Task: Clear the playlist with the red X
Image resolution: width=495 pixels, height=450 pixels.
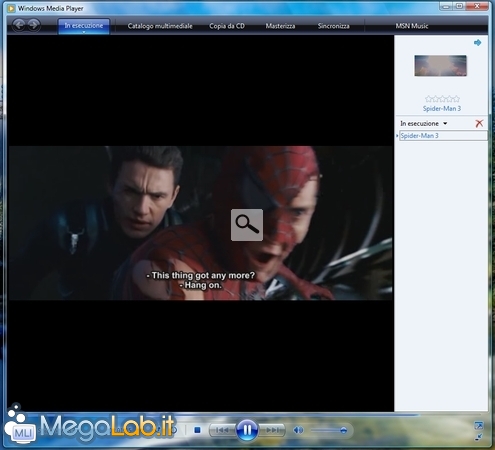Action: (x=479, y=124)
